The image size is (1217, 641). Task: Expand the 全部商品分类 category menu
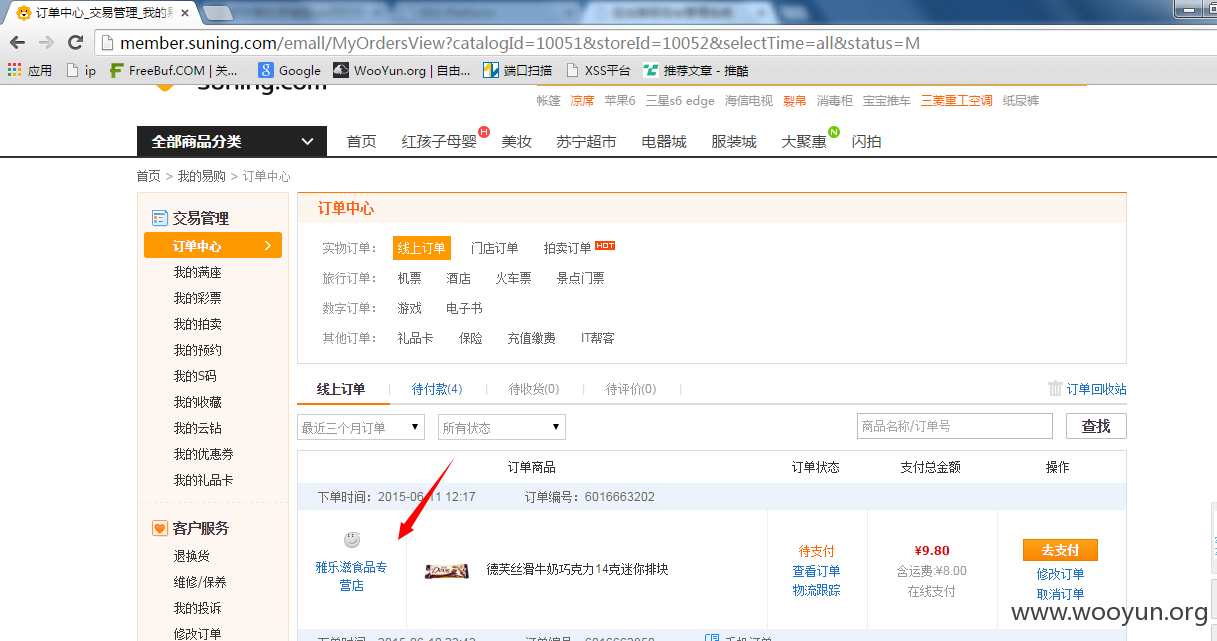coord(232,141)
